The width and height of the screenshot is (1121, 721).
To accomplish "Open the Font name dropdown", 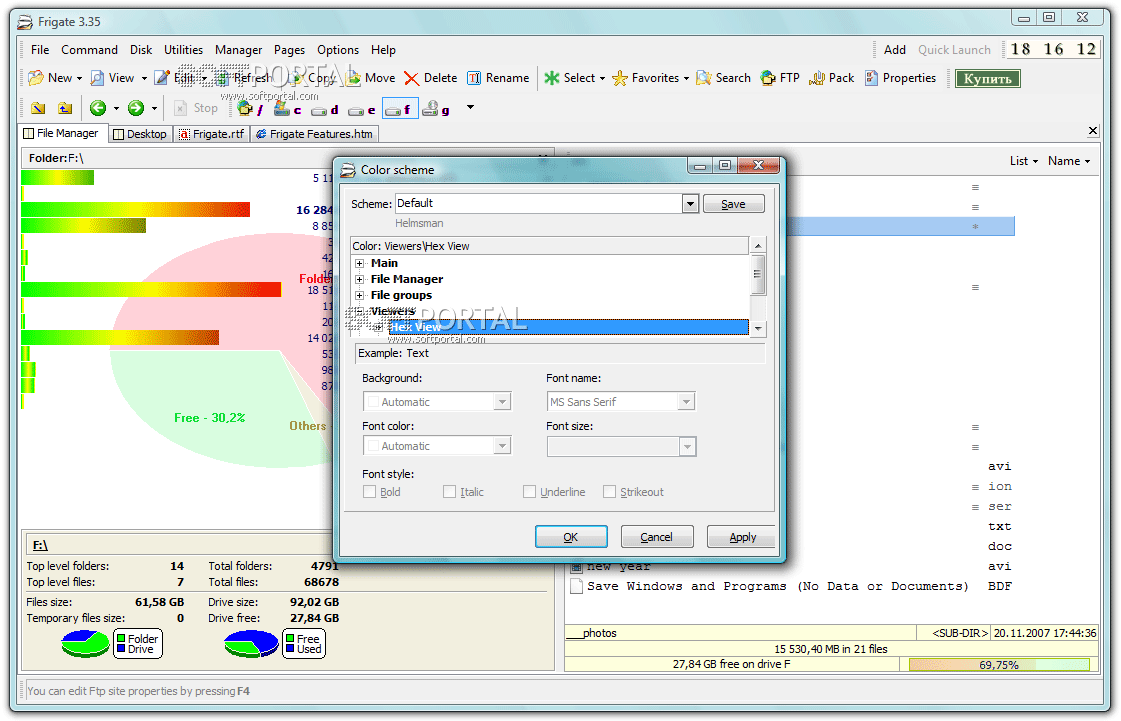I will point(686,402).
